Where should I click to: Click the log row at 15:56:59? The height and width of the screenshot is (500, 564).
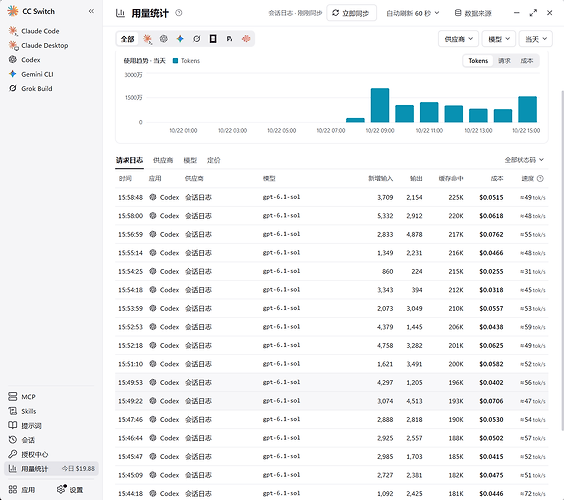click(x=332, y=234)
